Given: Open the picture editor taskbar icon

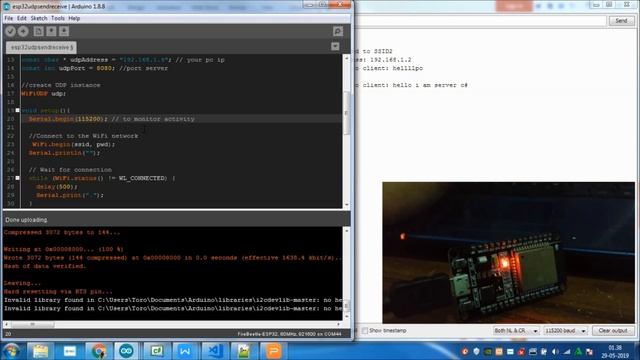Looking at the screenshot, I should point(243,351).
